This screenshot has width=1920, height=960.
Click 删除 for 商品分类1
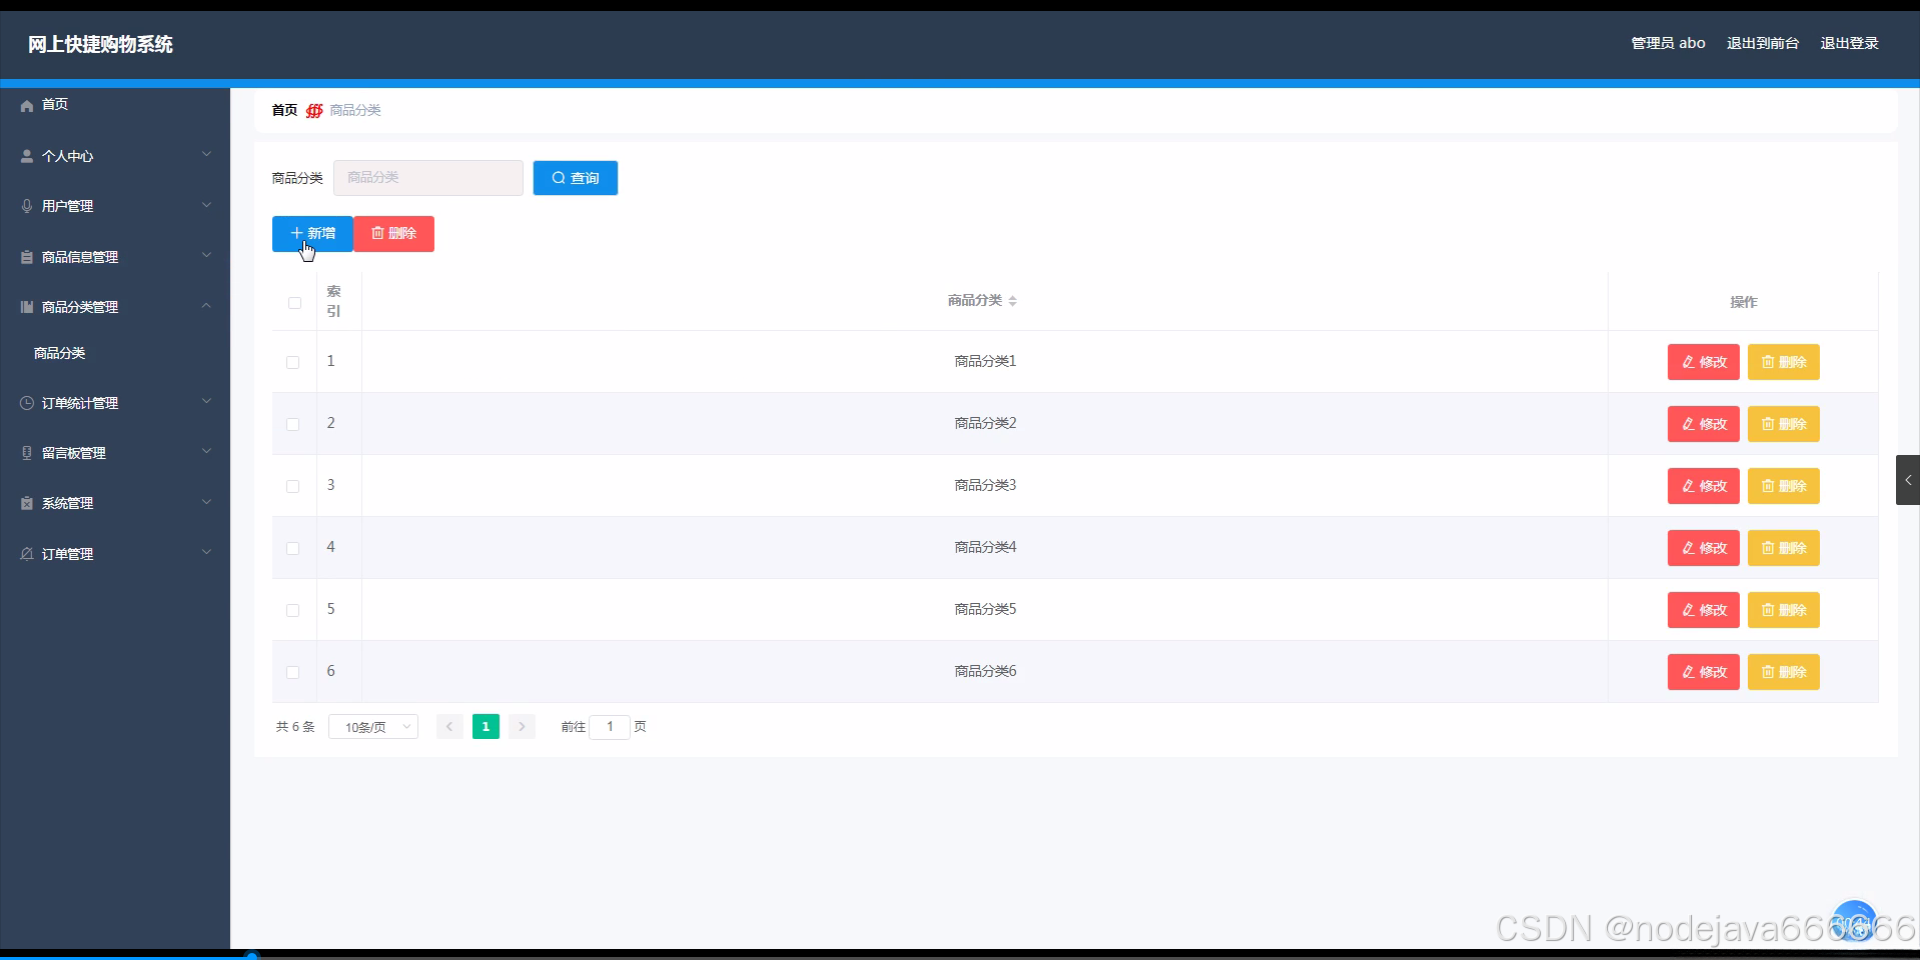pos(1784,362)
